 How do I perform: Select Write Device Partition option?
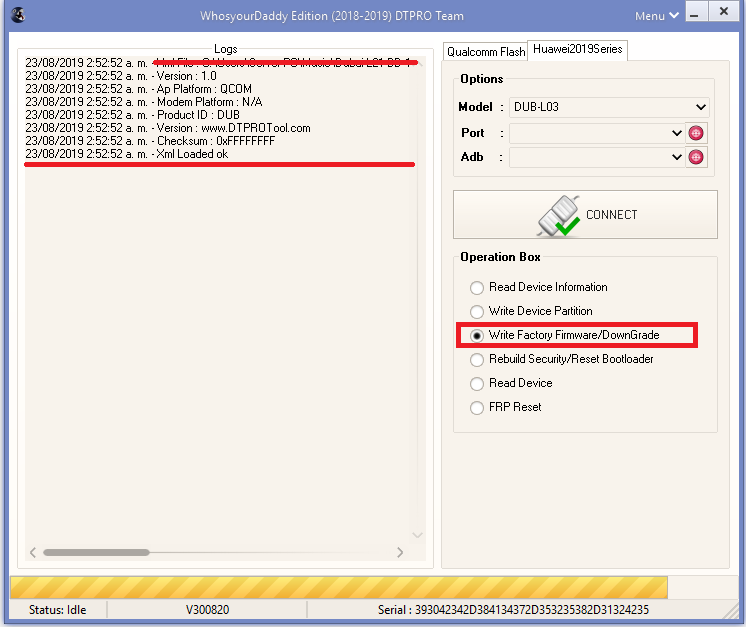pyautogui.click(x=531, y=311)
